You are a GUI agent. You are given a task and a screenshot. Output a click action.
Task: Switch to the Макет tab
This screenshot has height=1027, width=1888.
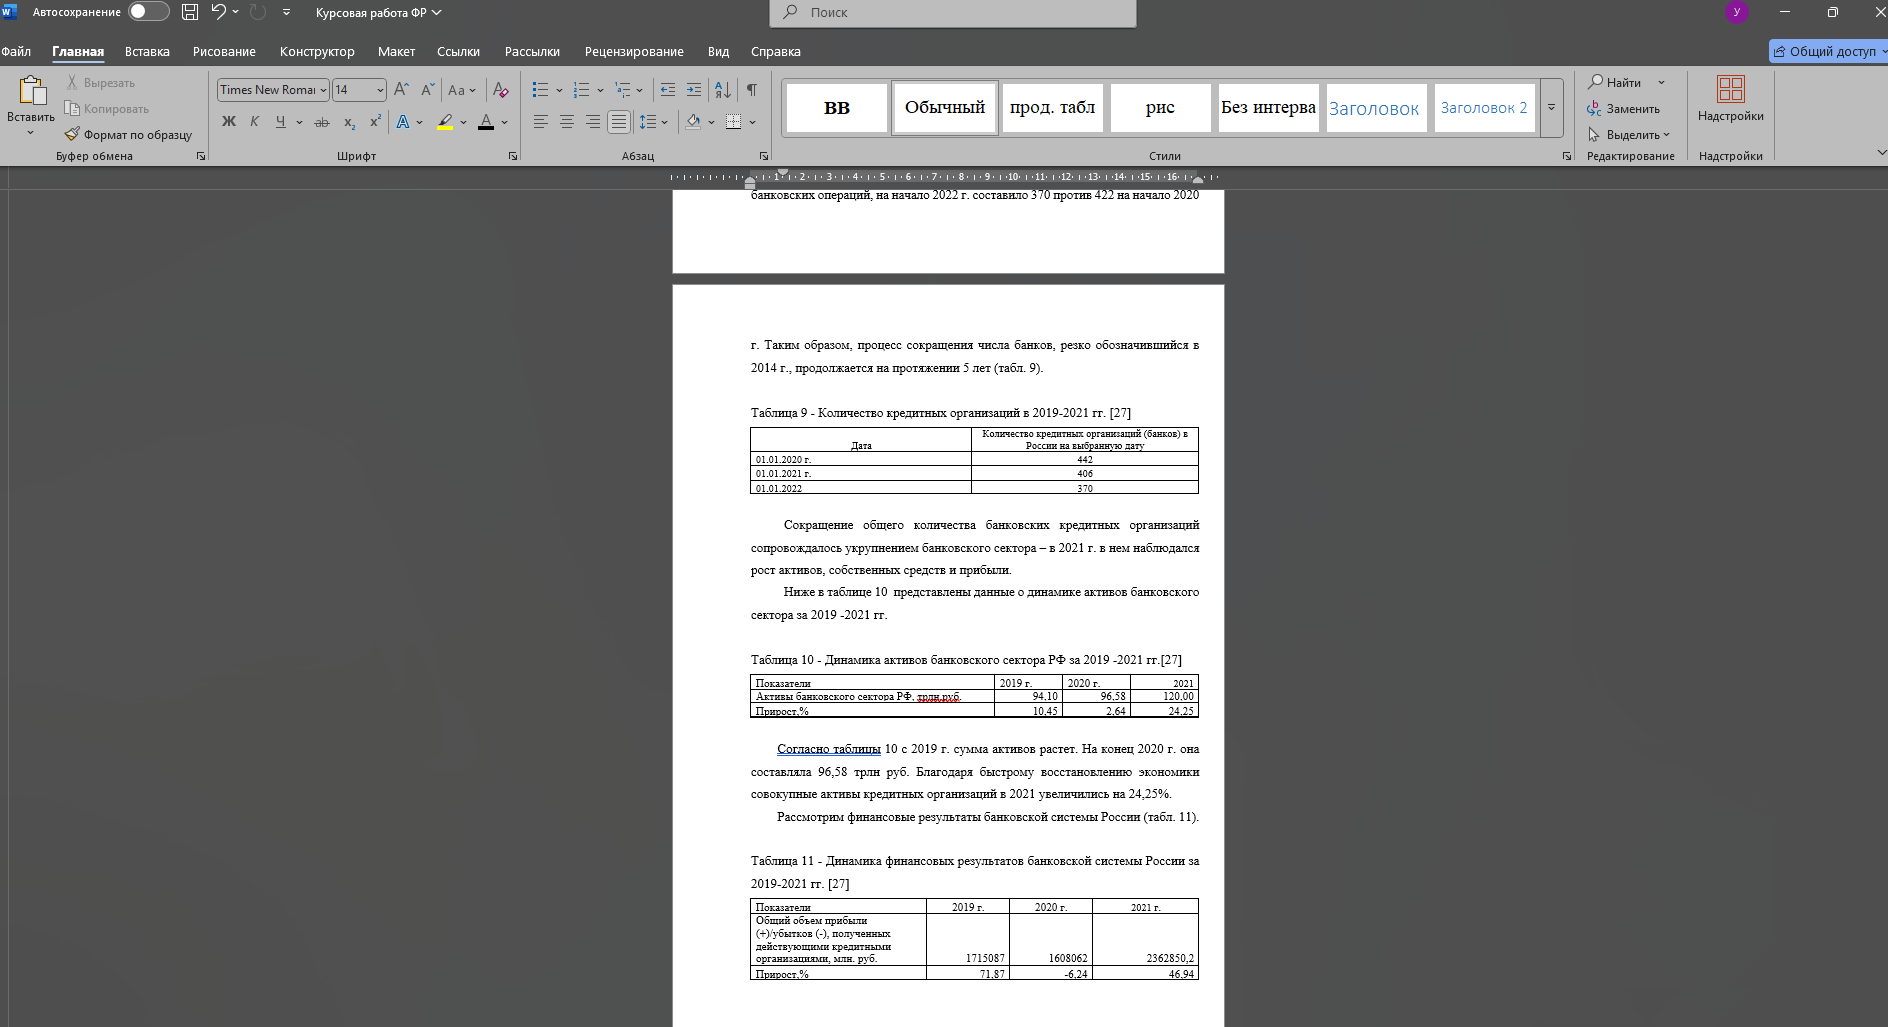(x=396, y=51)
